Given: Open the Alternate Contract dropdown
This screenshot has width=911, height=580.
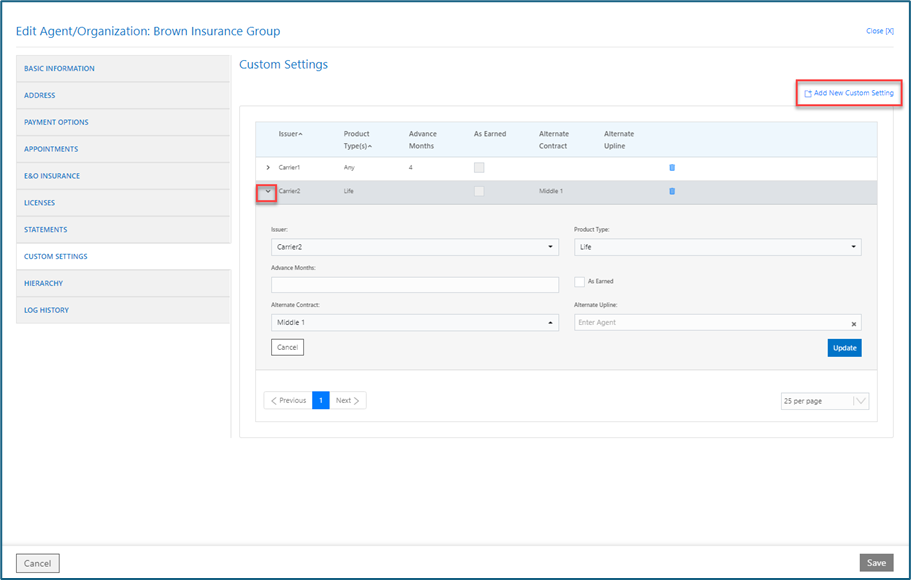Looking at the screenshot, I should coord(415,323).
